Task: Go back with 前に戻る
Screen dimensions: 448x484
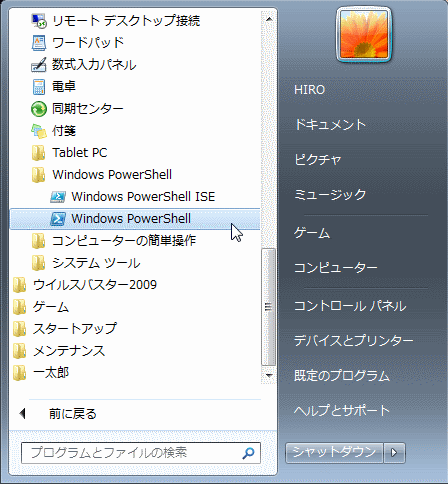Action: [x=73, y=414]
